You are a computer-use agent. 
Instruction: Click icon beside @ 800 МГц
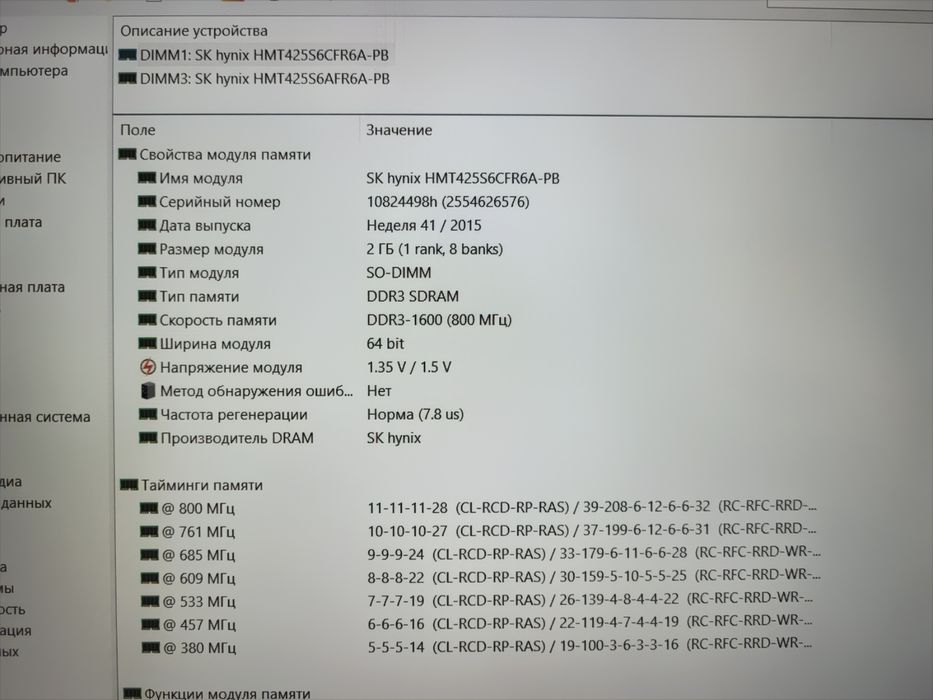pos(149,508)
